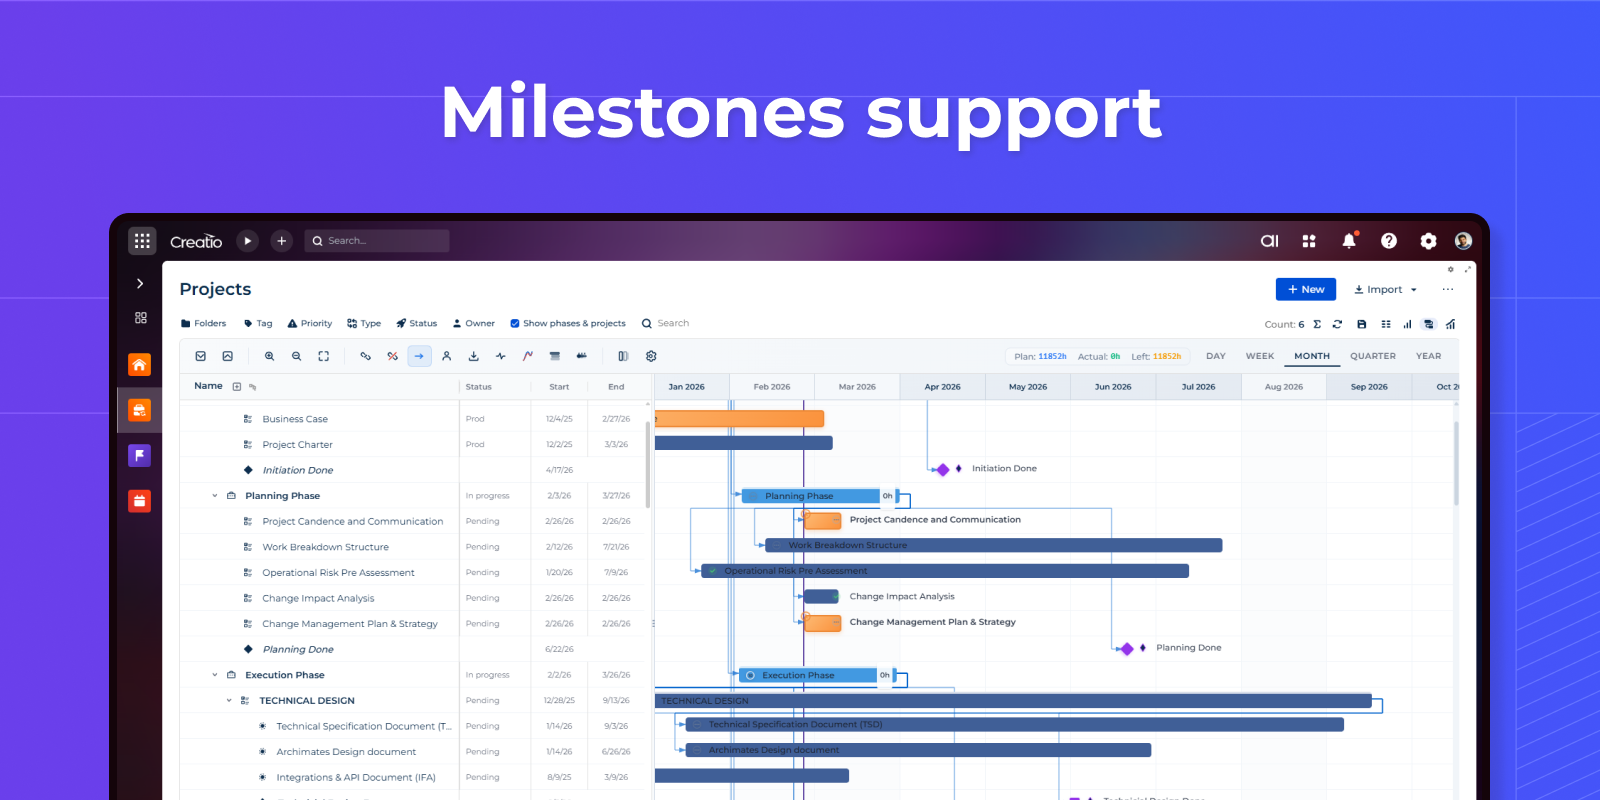
Task: Switch timeline scale to QUARTER
Action: (x=1372, y=356)
